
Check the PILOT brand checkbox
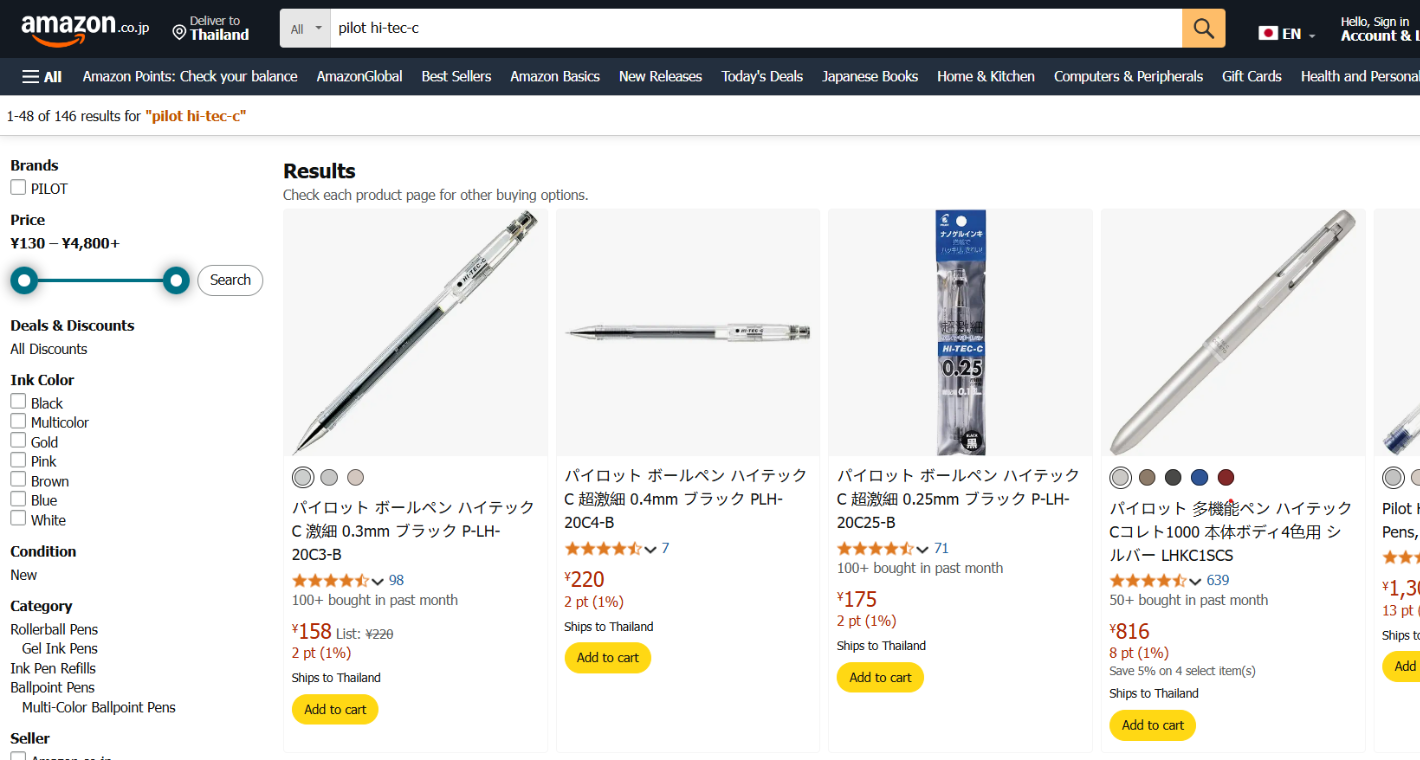18,188
